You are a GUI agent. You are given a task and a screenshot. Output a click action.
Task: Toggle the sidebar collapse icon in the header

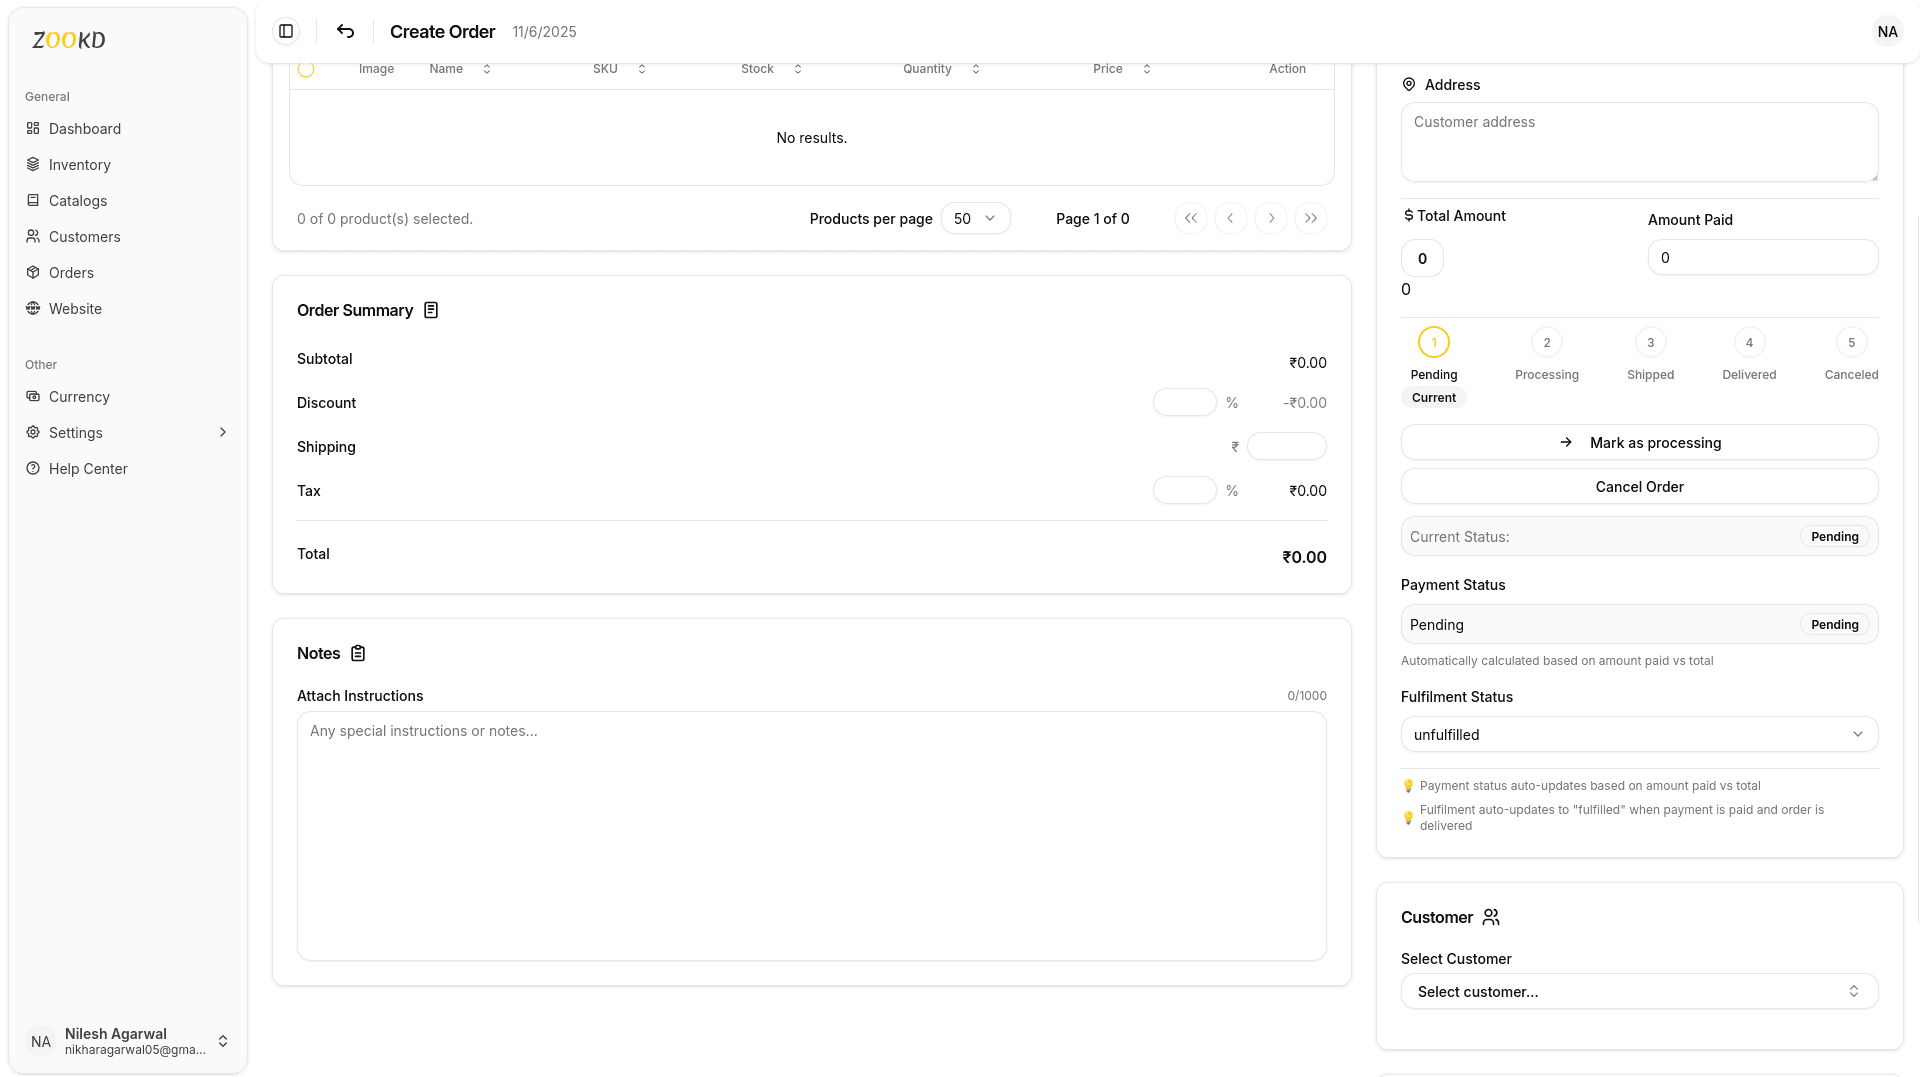click(286, 31)
